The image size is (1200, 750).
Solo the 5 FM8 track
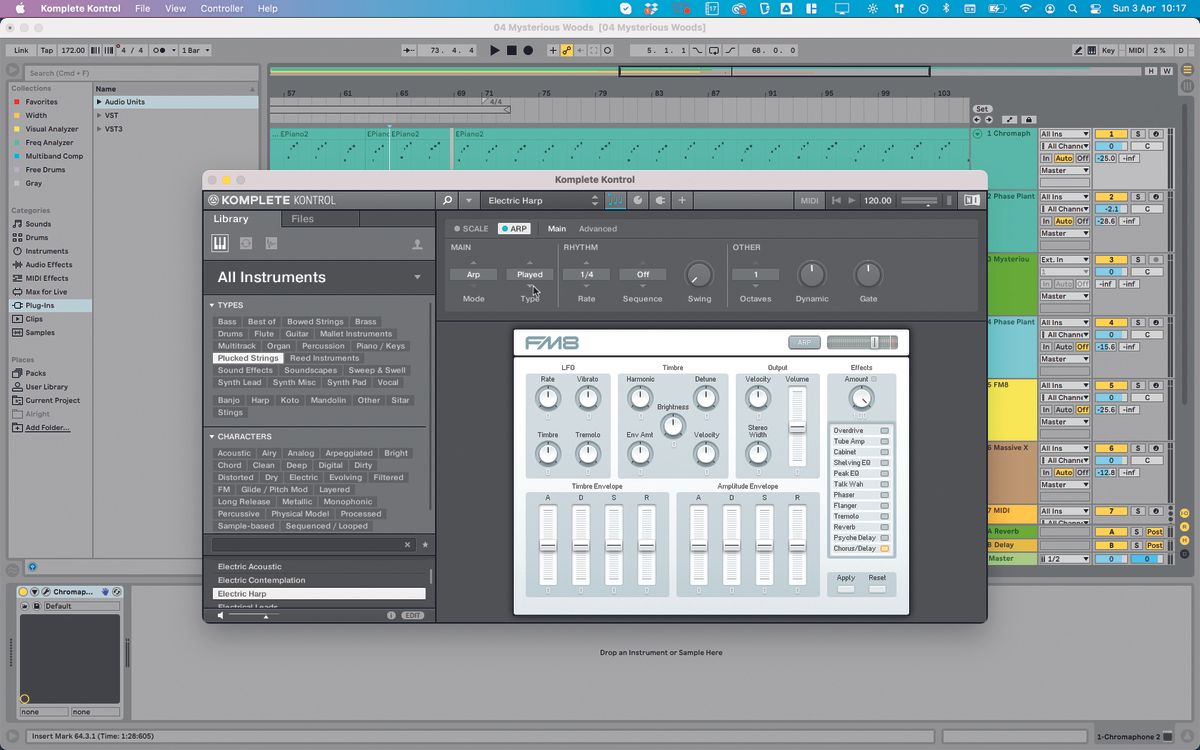1139,384
